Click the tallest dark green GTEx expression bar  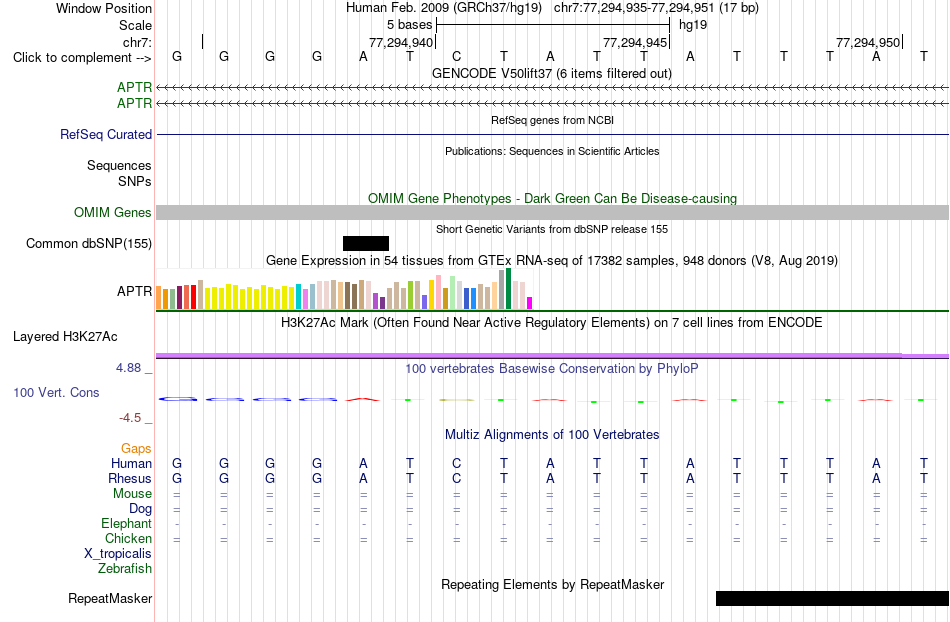pos(508,289)
